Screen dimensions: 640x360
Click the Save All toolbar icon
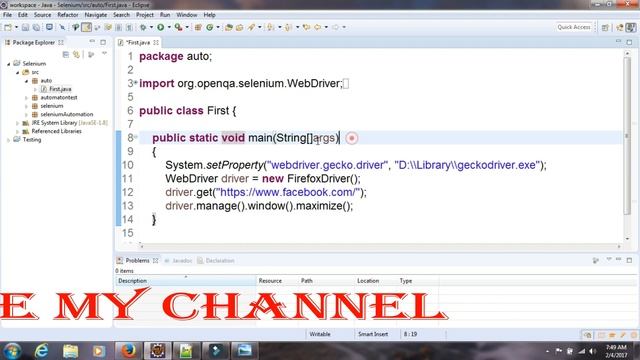[36, 27]
